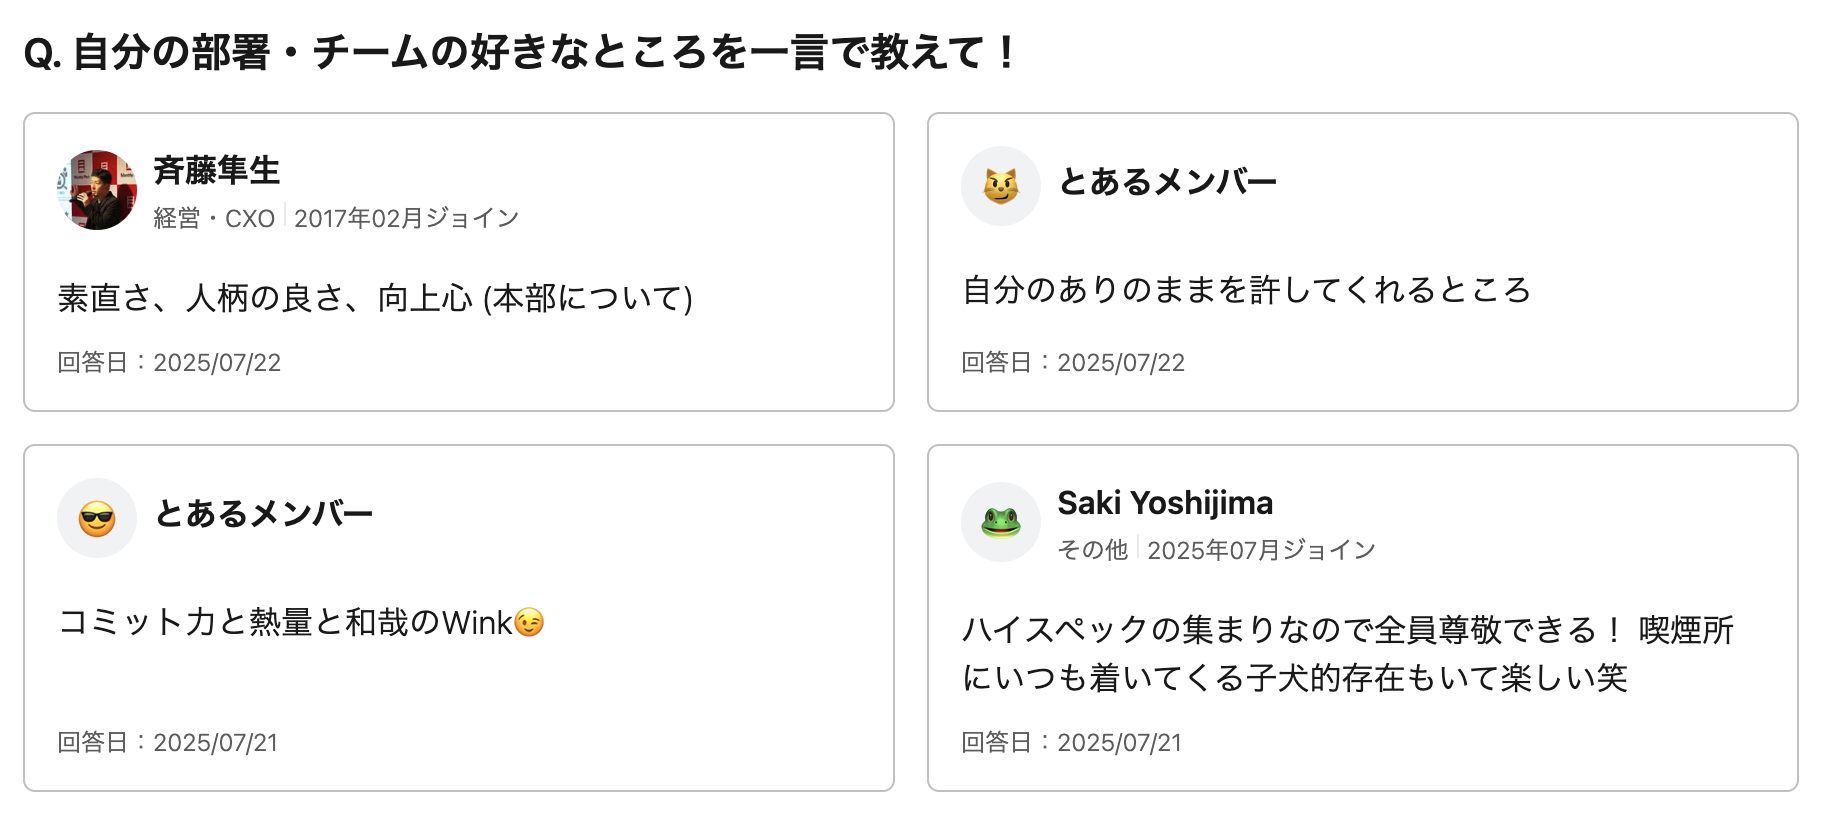
Task: Click the 斉藤隼生 profile photo
Action: click(97, 190)
